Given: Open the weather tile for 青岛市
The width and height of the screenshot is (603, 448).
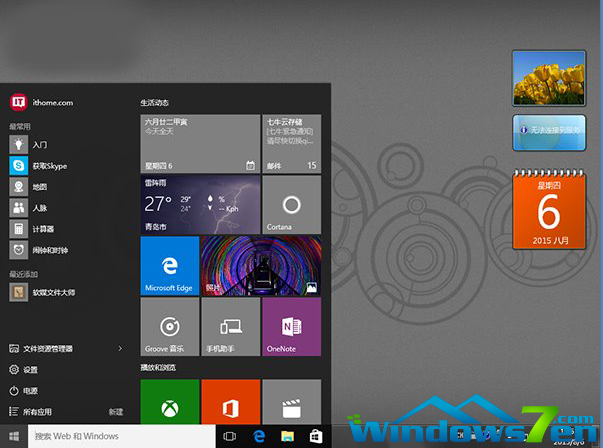Looking at the screenshot, I should point(200,205).
